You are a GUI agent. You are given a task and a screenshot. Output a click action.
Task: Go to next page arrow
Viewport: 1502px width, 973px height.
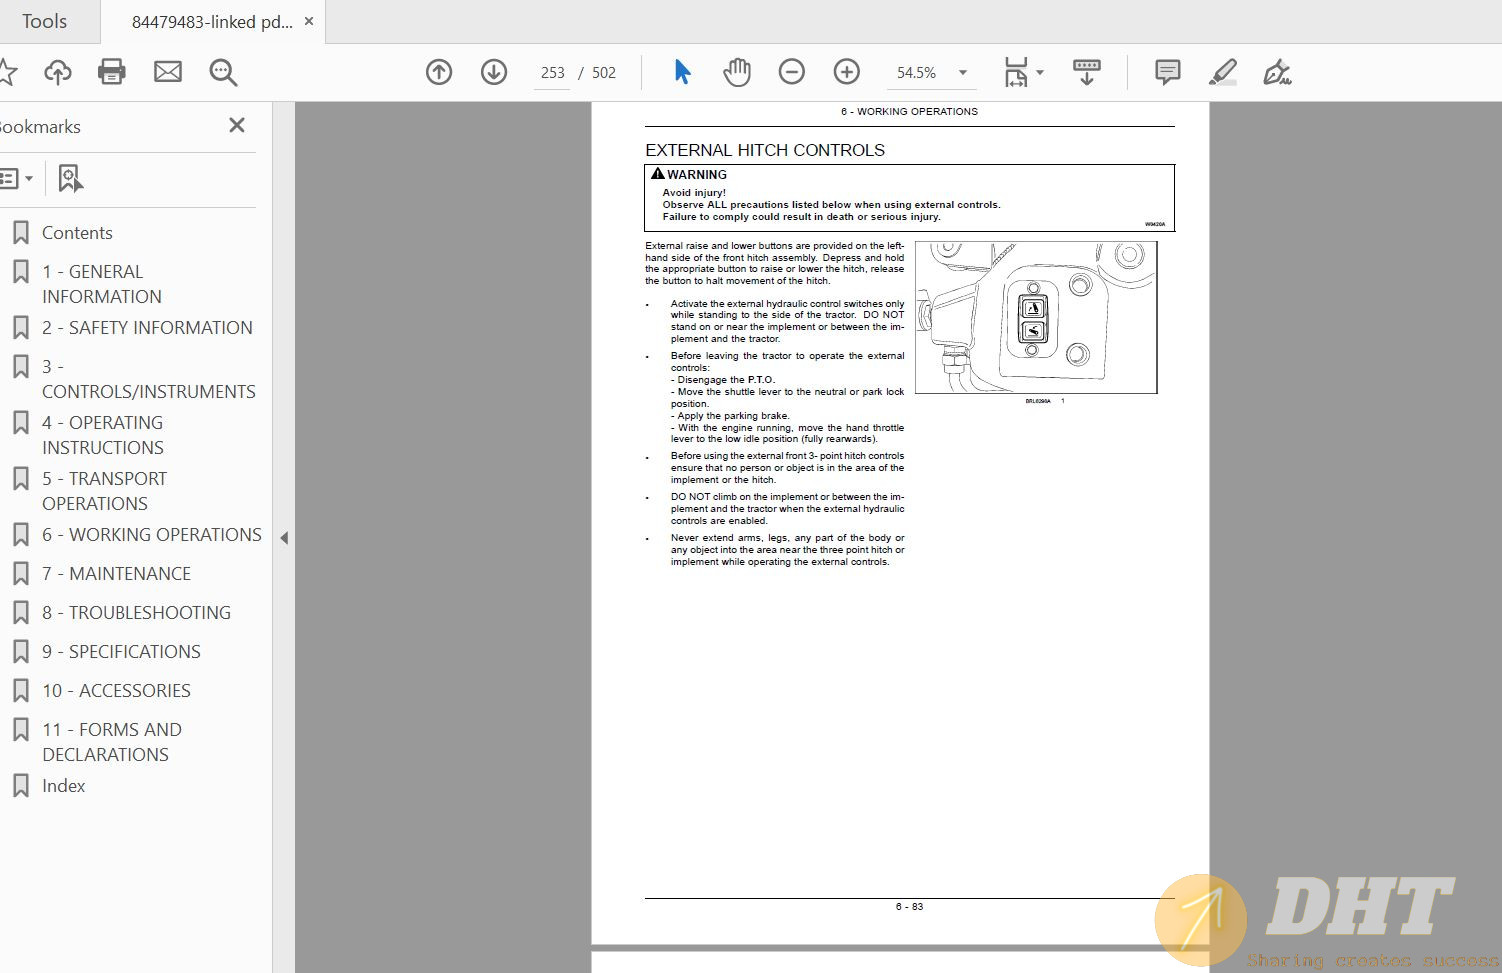point(494,72)
